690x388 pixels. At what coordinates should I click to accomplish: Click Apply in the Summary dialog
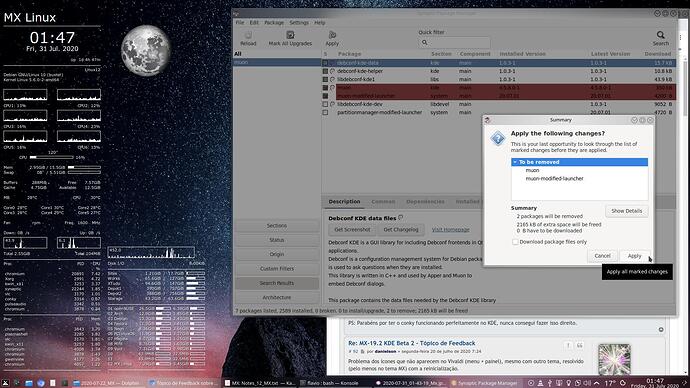coord(634,256)
